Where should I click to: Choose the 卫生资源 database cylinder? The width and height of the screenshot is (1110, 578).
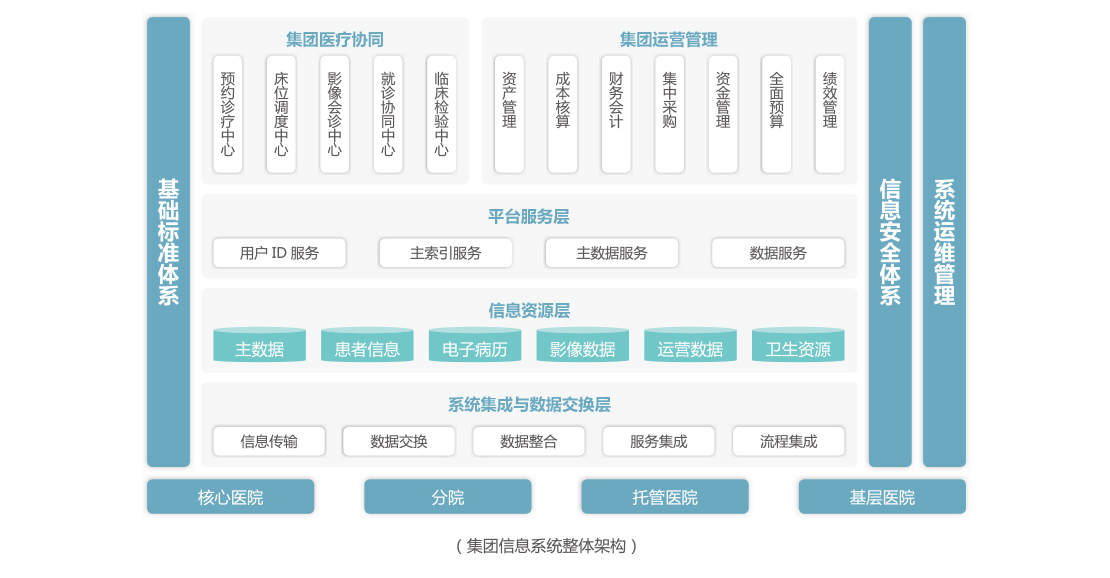(x=798, y=345)
